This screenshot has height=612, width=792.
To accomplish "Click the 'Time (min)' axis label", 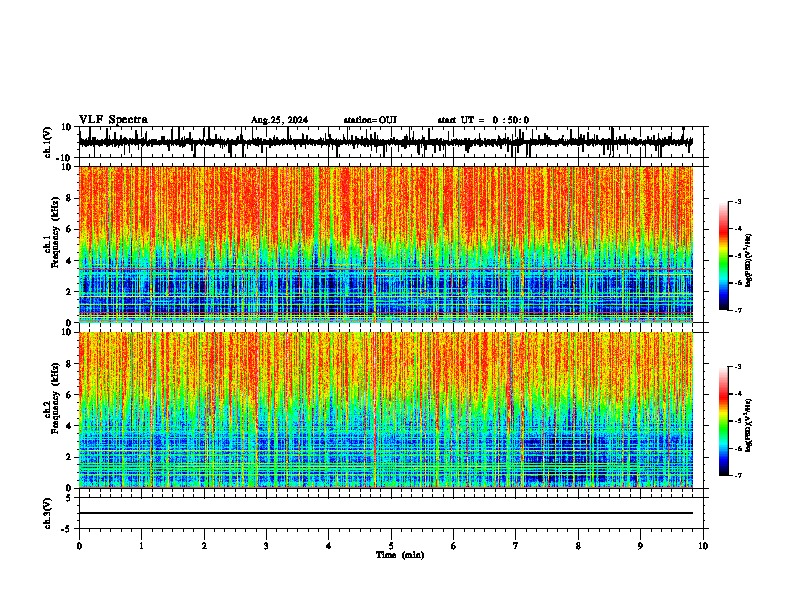I will 400,555.
